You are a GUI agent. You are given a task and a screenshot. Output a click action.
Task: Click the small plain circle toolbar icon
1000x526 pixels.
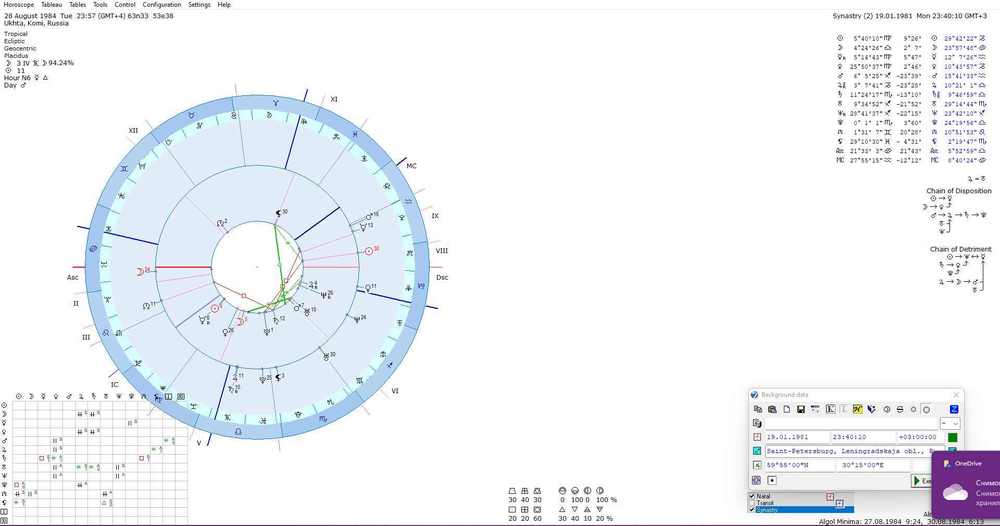(913, 409)
